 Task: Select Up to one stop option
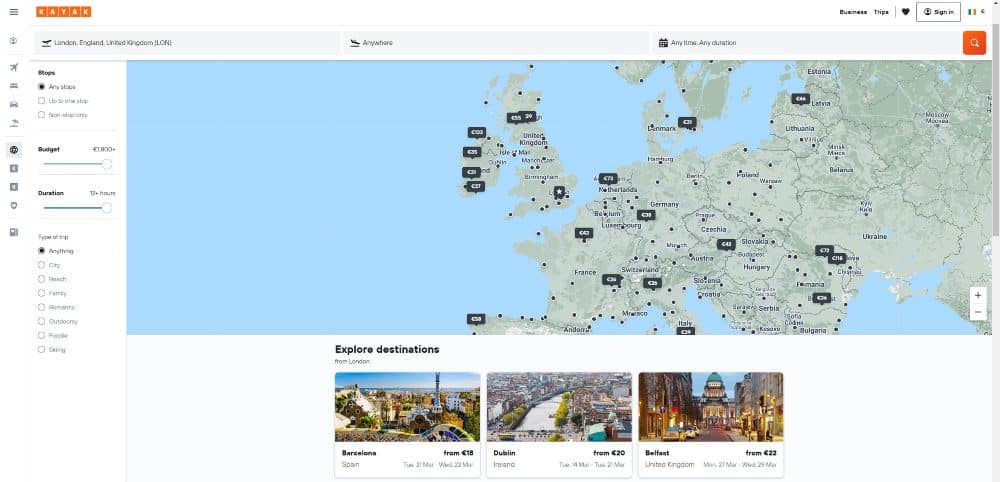pyautogui.click(x=42, y=101)
